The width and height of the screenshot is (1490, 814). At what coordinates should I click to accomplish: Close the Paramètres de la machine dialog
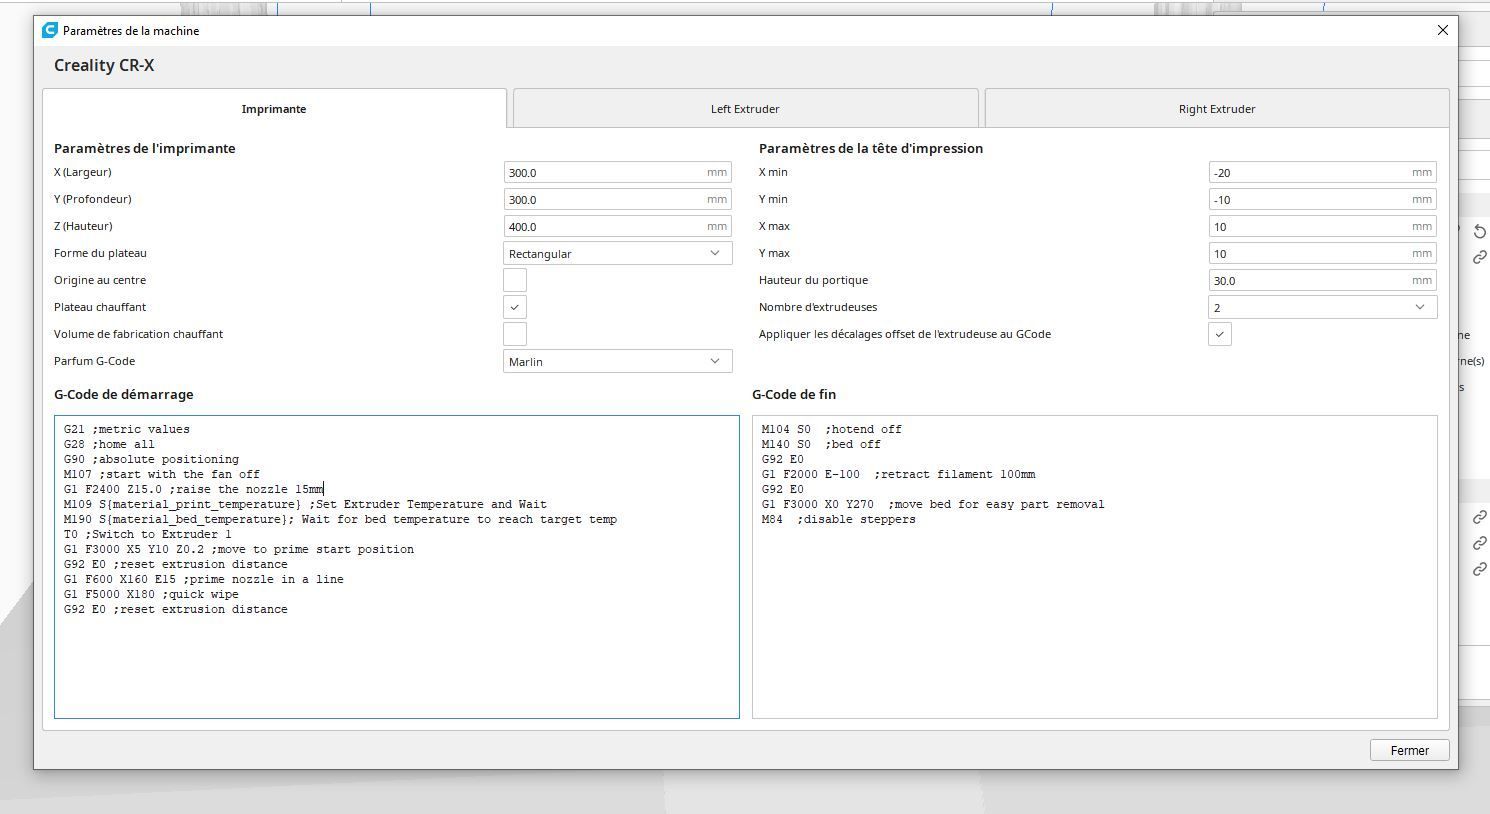click(x=1442, y=30)
